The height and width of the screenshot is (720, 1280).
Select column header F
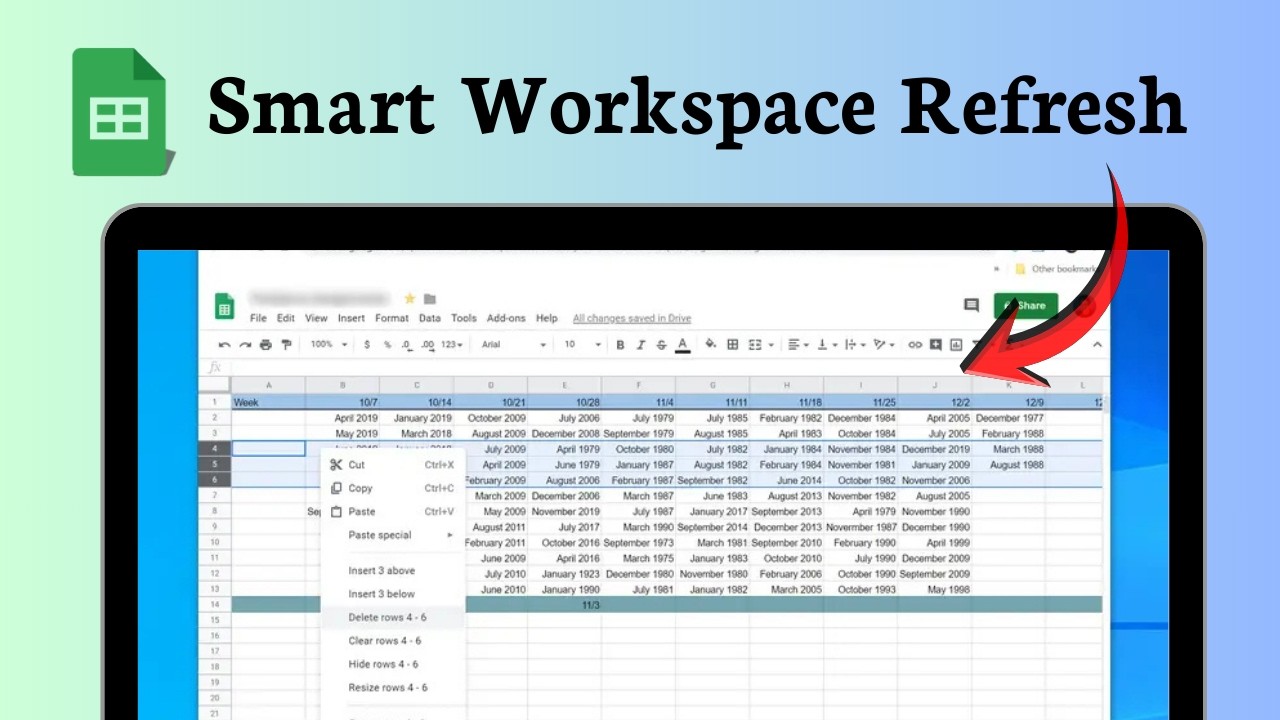click(x=639, y=385)
